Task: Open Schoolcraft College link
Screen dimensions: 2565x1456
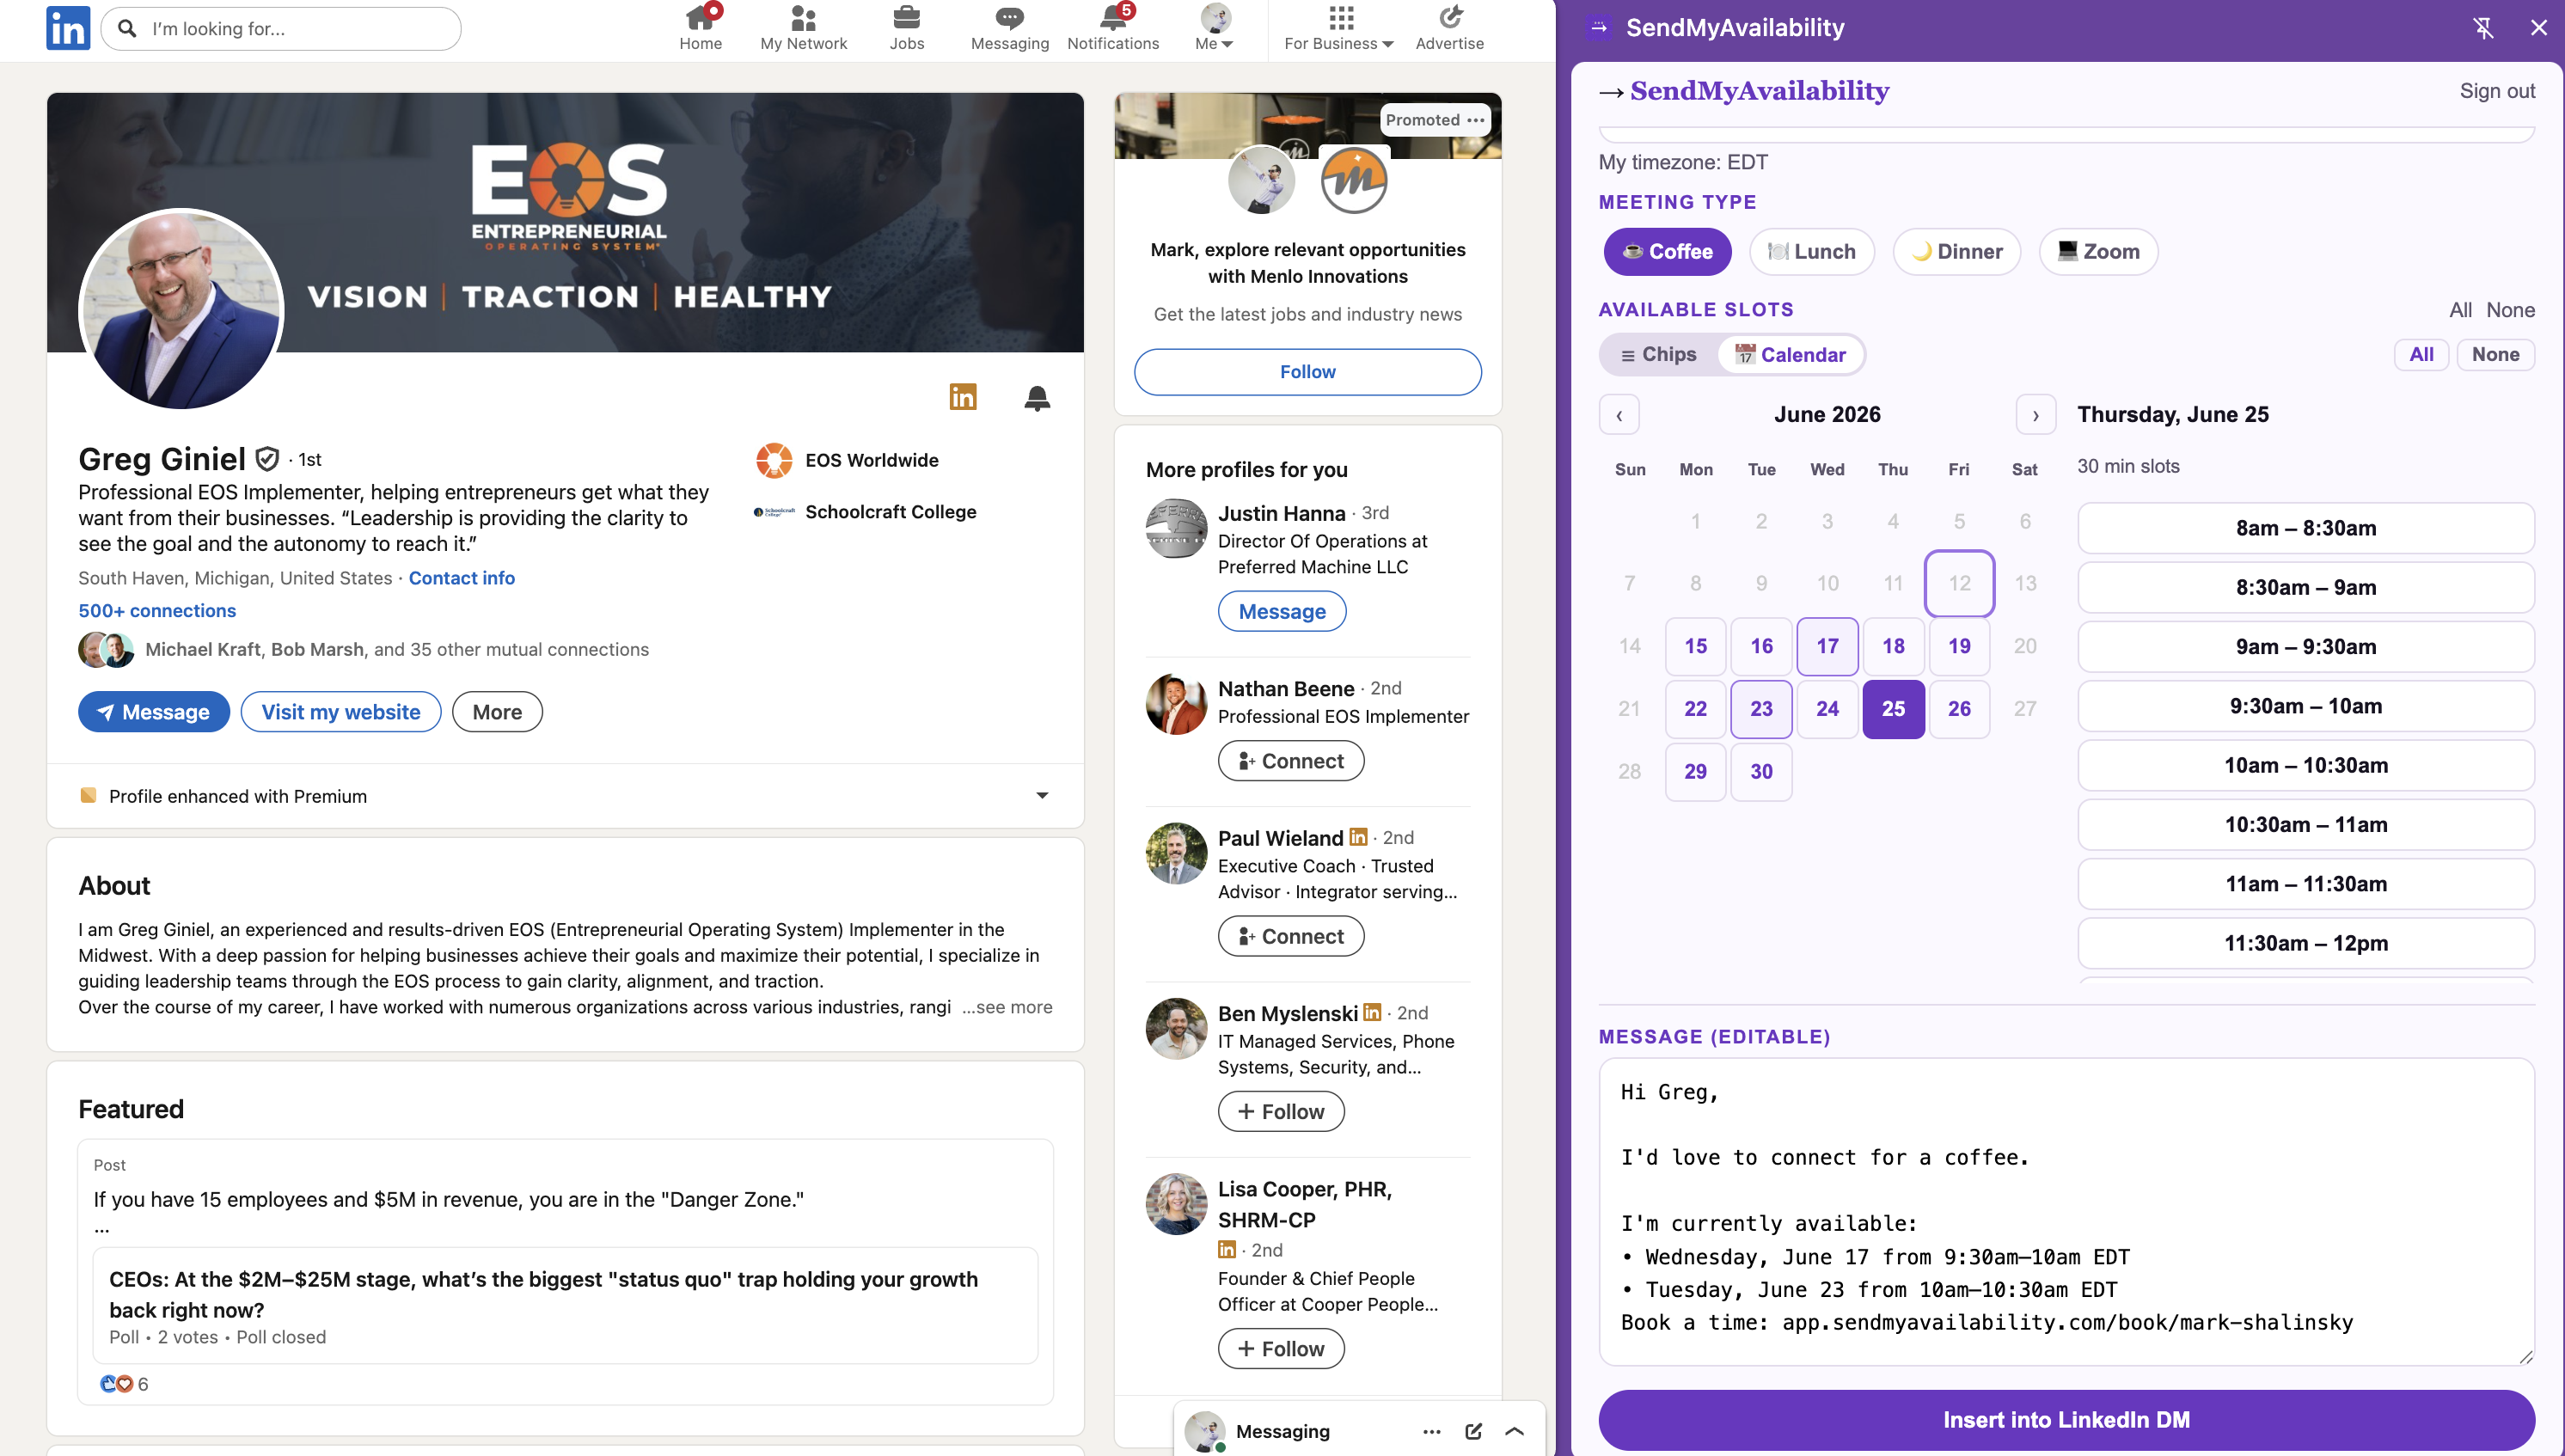Action: tap(865, 512)
